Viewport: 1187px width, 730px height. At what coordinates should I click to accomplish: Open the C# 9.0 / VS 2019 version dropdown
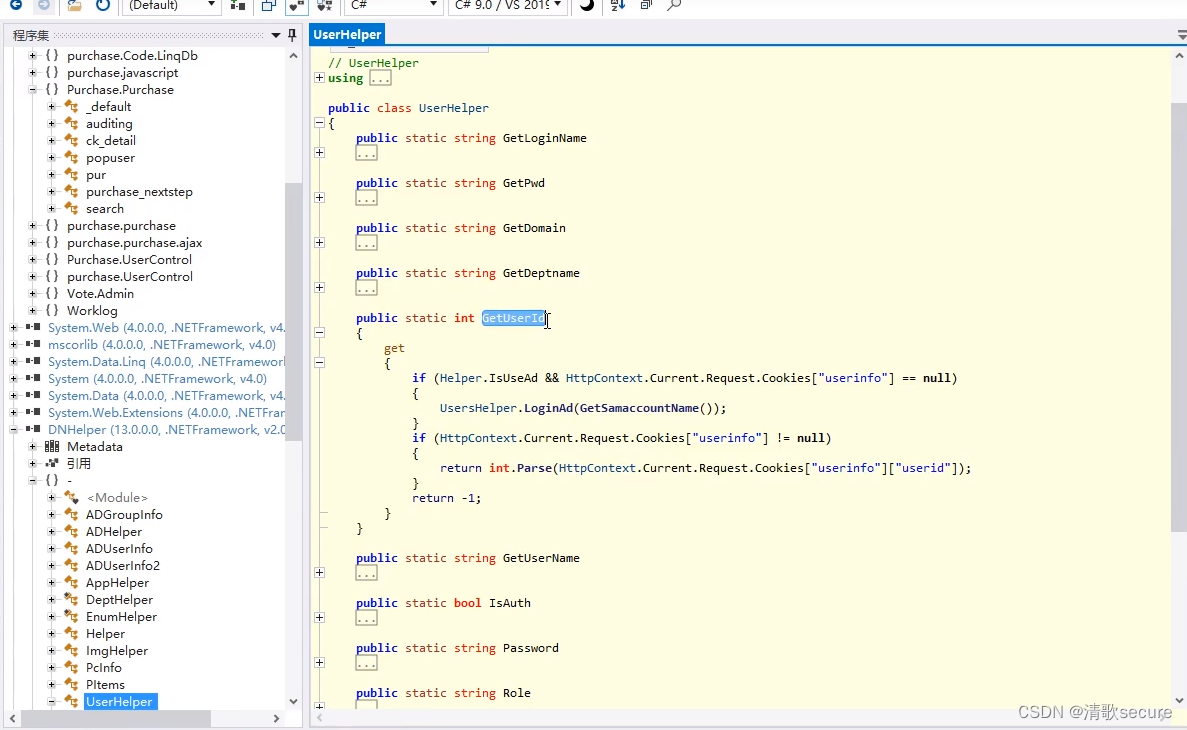tap(507, 5)
